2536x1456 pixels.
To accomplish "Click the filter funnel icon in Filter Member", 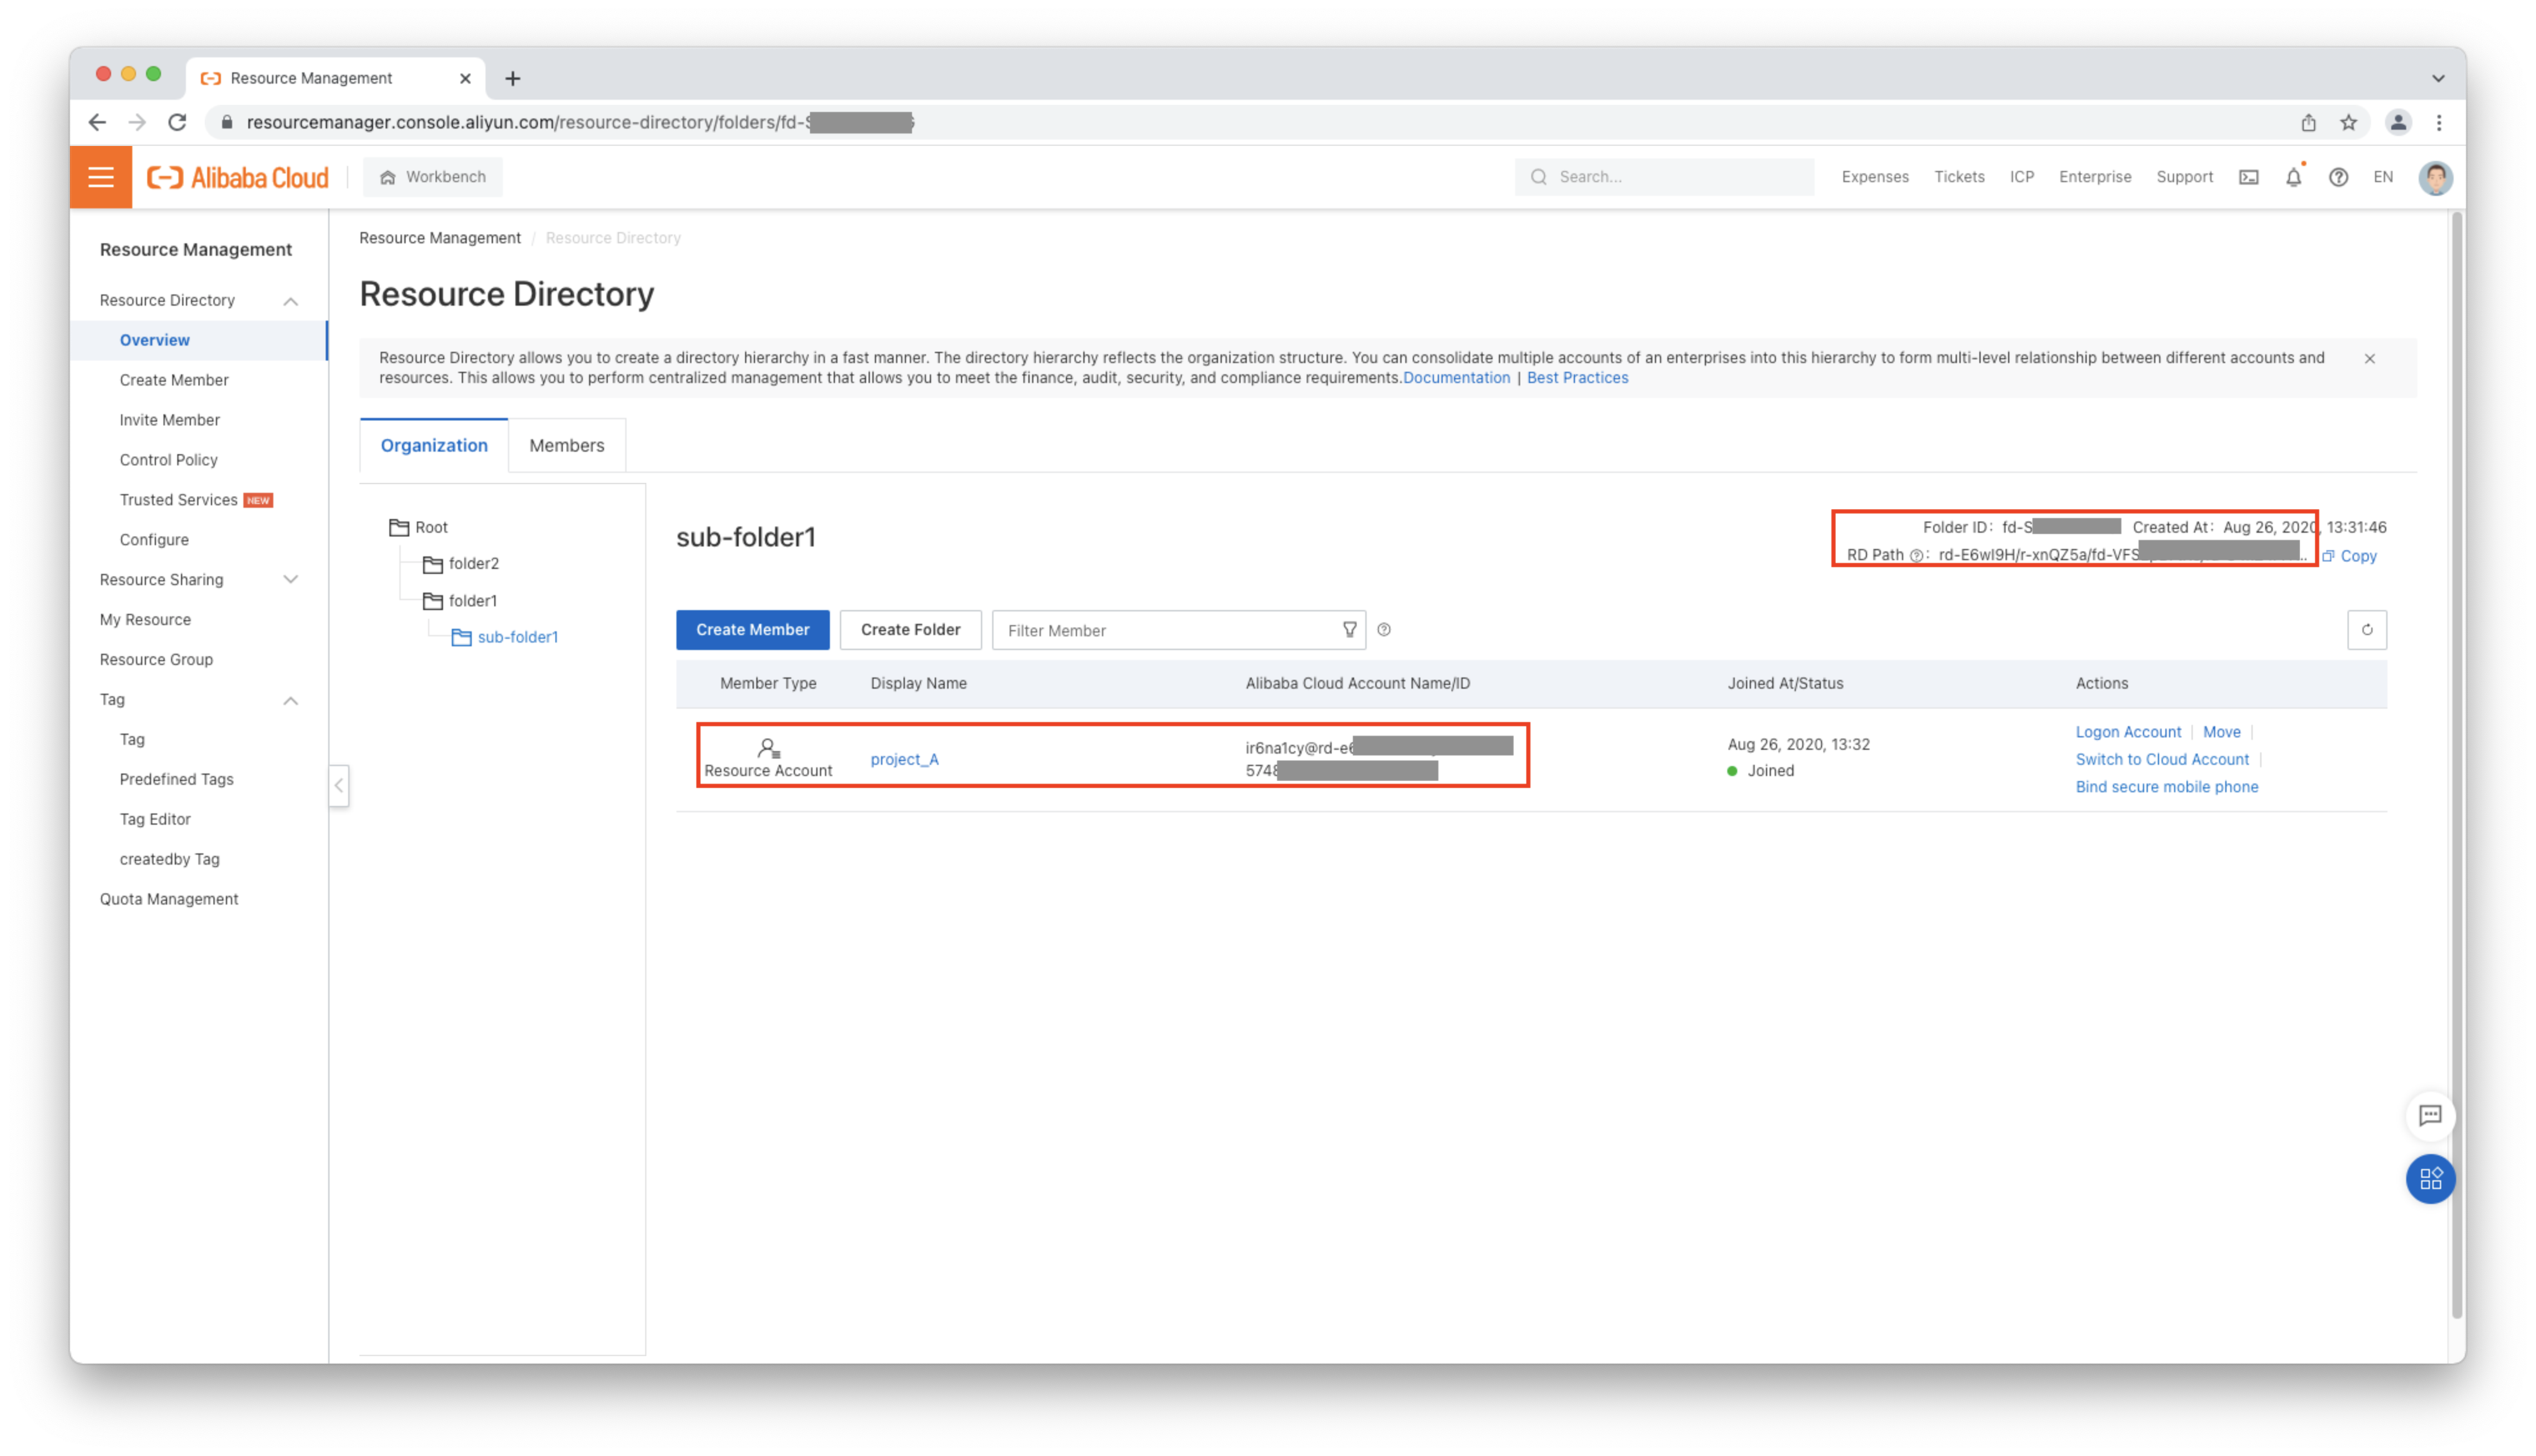I will click(1349, 630).
